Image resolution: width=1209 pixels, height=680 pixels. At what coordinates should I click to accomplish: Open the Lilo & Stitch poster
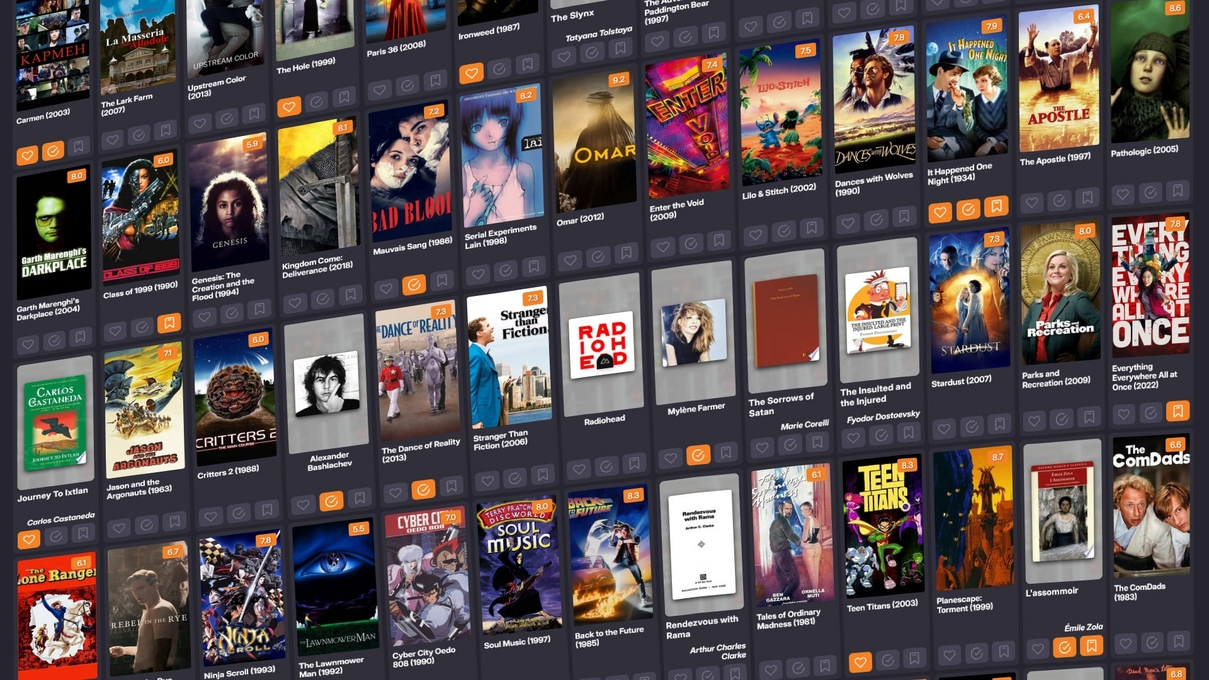[781, 114]
